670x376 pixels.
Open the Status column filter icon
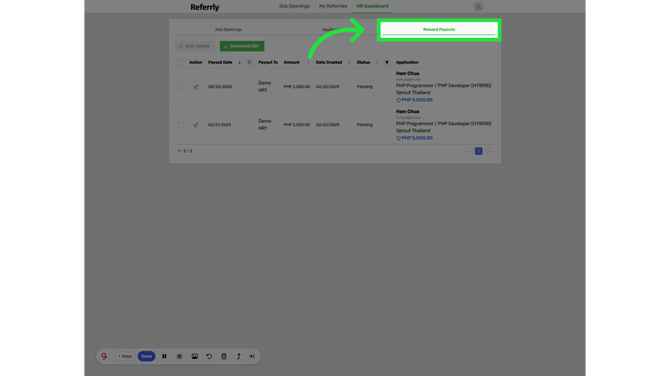[x=387, y=62]
